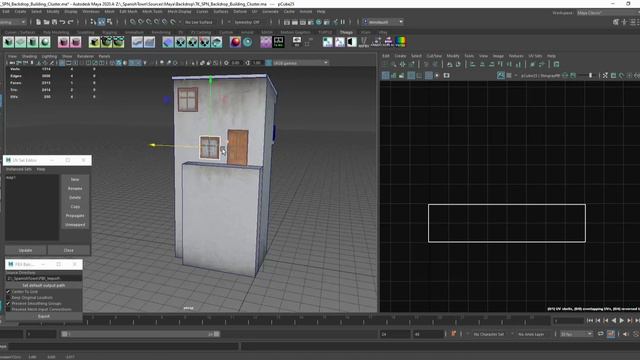Click the Export button in the FBX window

(44, 316)
